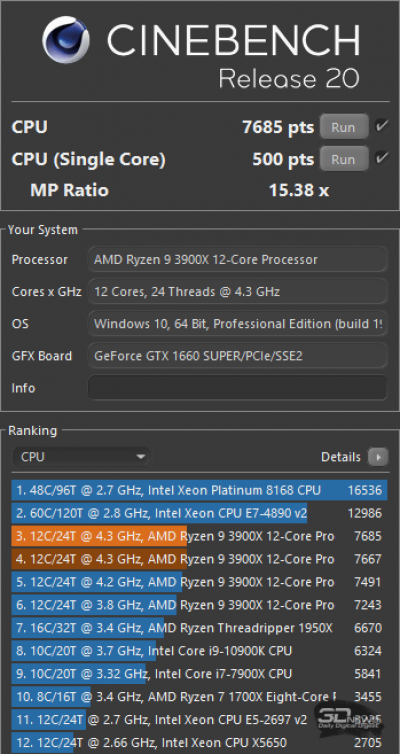Screen dimensions: 400x754
Task: Toggle the CPU test checkbox
Action: click(382, 127)
